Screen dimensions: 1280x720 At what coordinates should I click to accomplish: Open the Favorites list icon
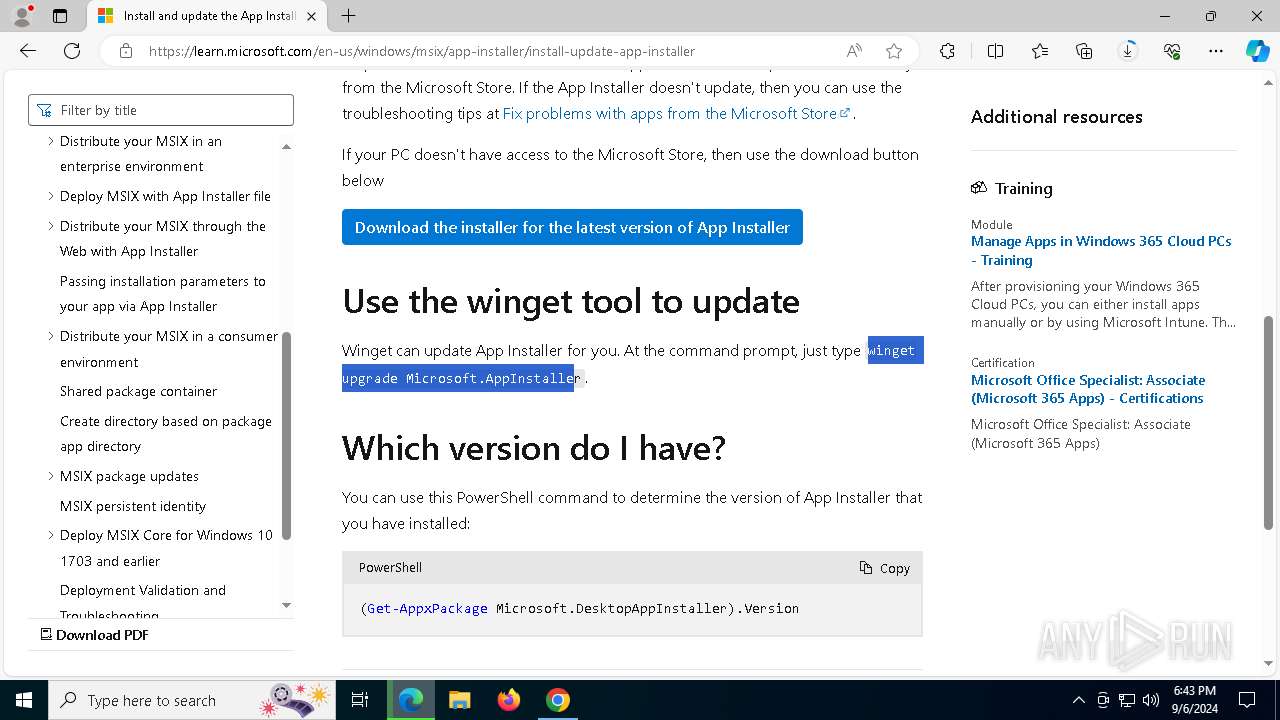click(1040, 51)
